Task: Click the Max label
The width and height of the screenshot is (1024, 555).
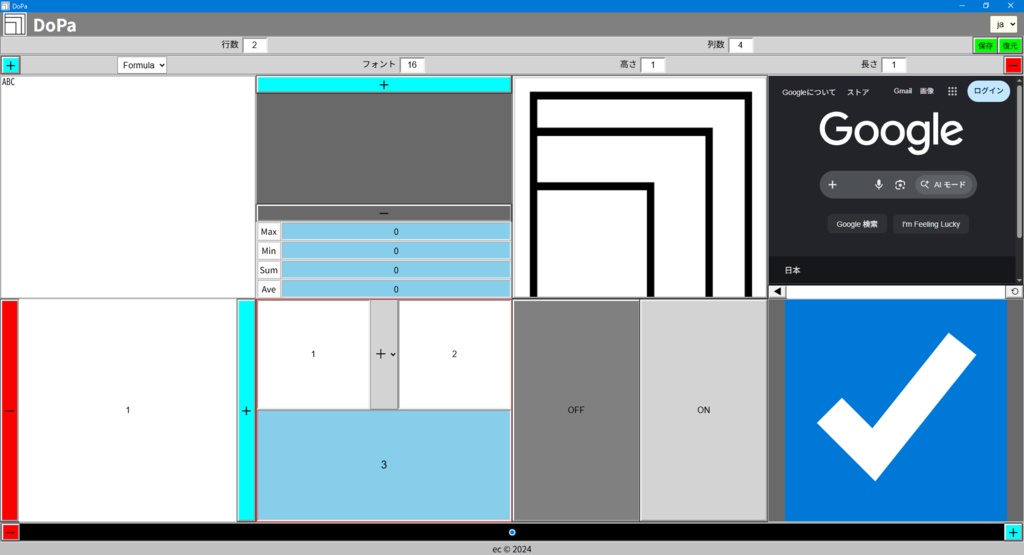Action: pos(268,232)
